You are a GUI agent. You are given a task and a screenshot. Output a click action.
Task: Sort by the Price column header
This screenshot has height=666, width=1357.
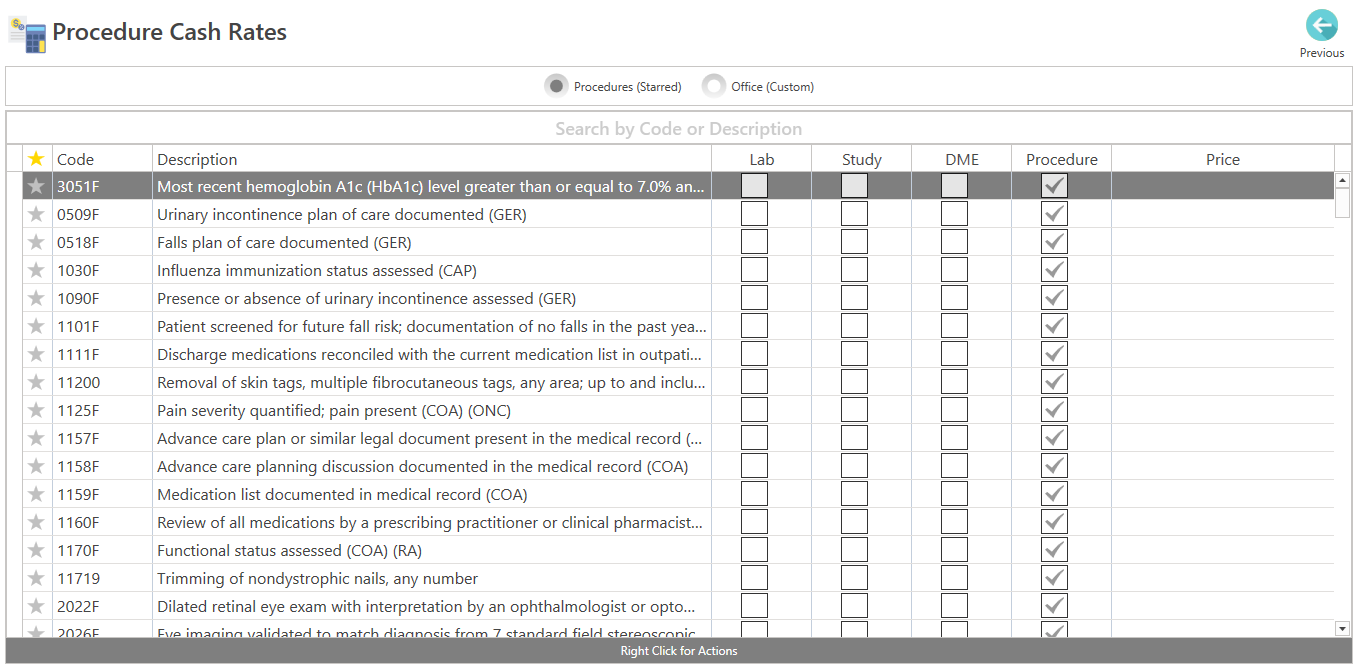(1223, 159)
